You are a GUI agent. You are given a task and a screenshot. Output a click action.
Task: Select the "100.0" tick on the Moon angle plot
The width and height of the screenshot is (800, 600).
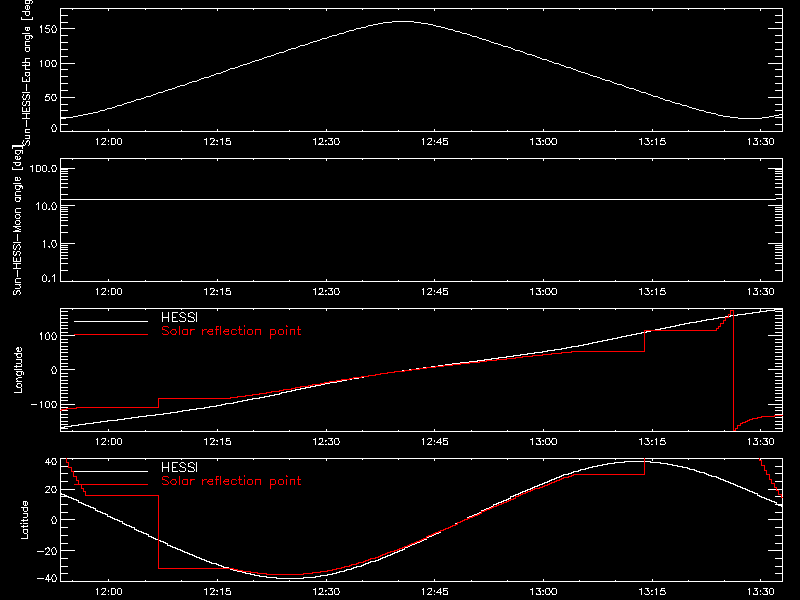click(x=43, y=169)
